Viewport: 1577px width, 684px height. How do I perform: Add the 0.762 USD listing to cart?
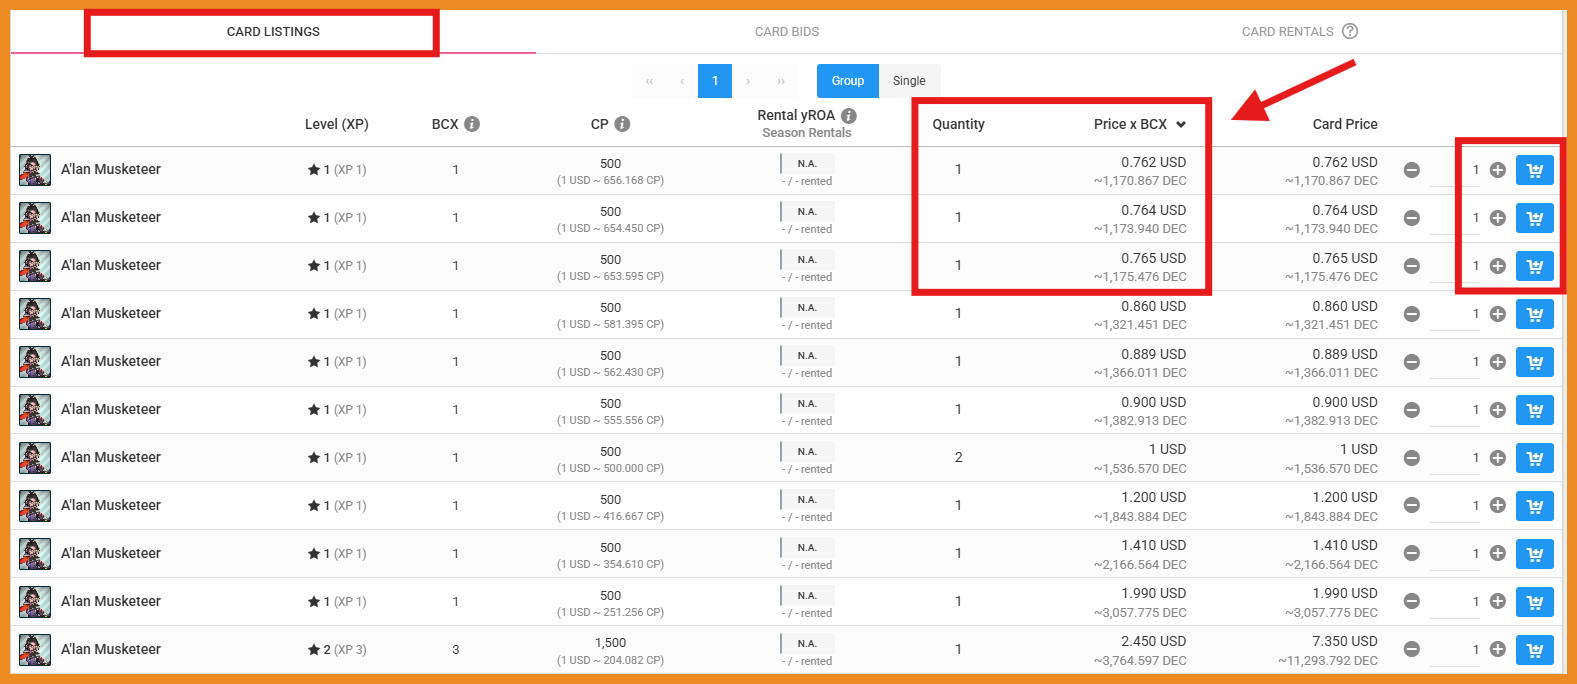click(x=1534, y=170)
